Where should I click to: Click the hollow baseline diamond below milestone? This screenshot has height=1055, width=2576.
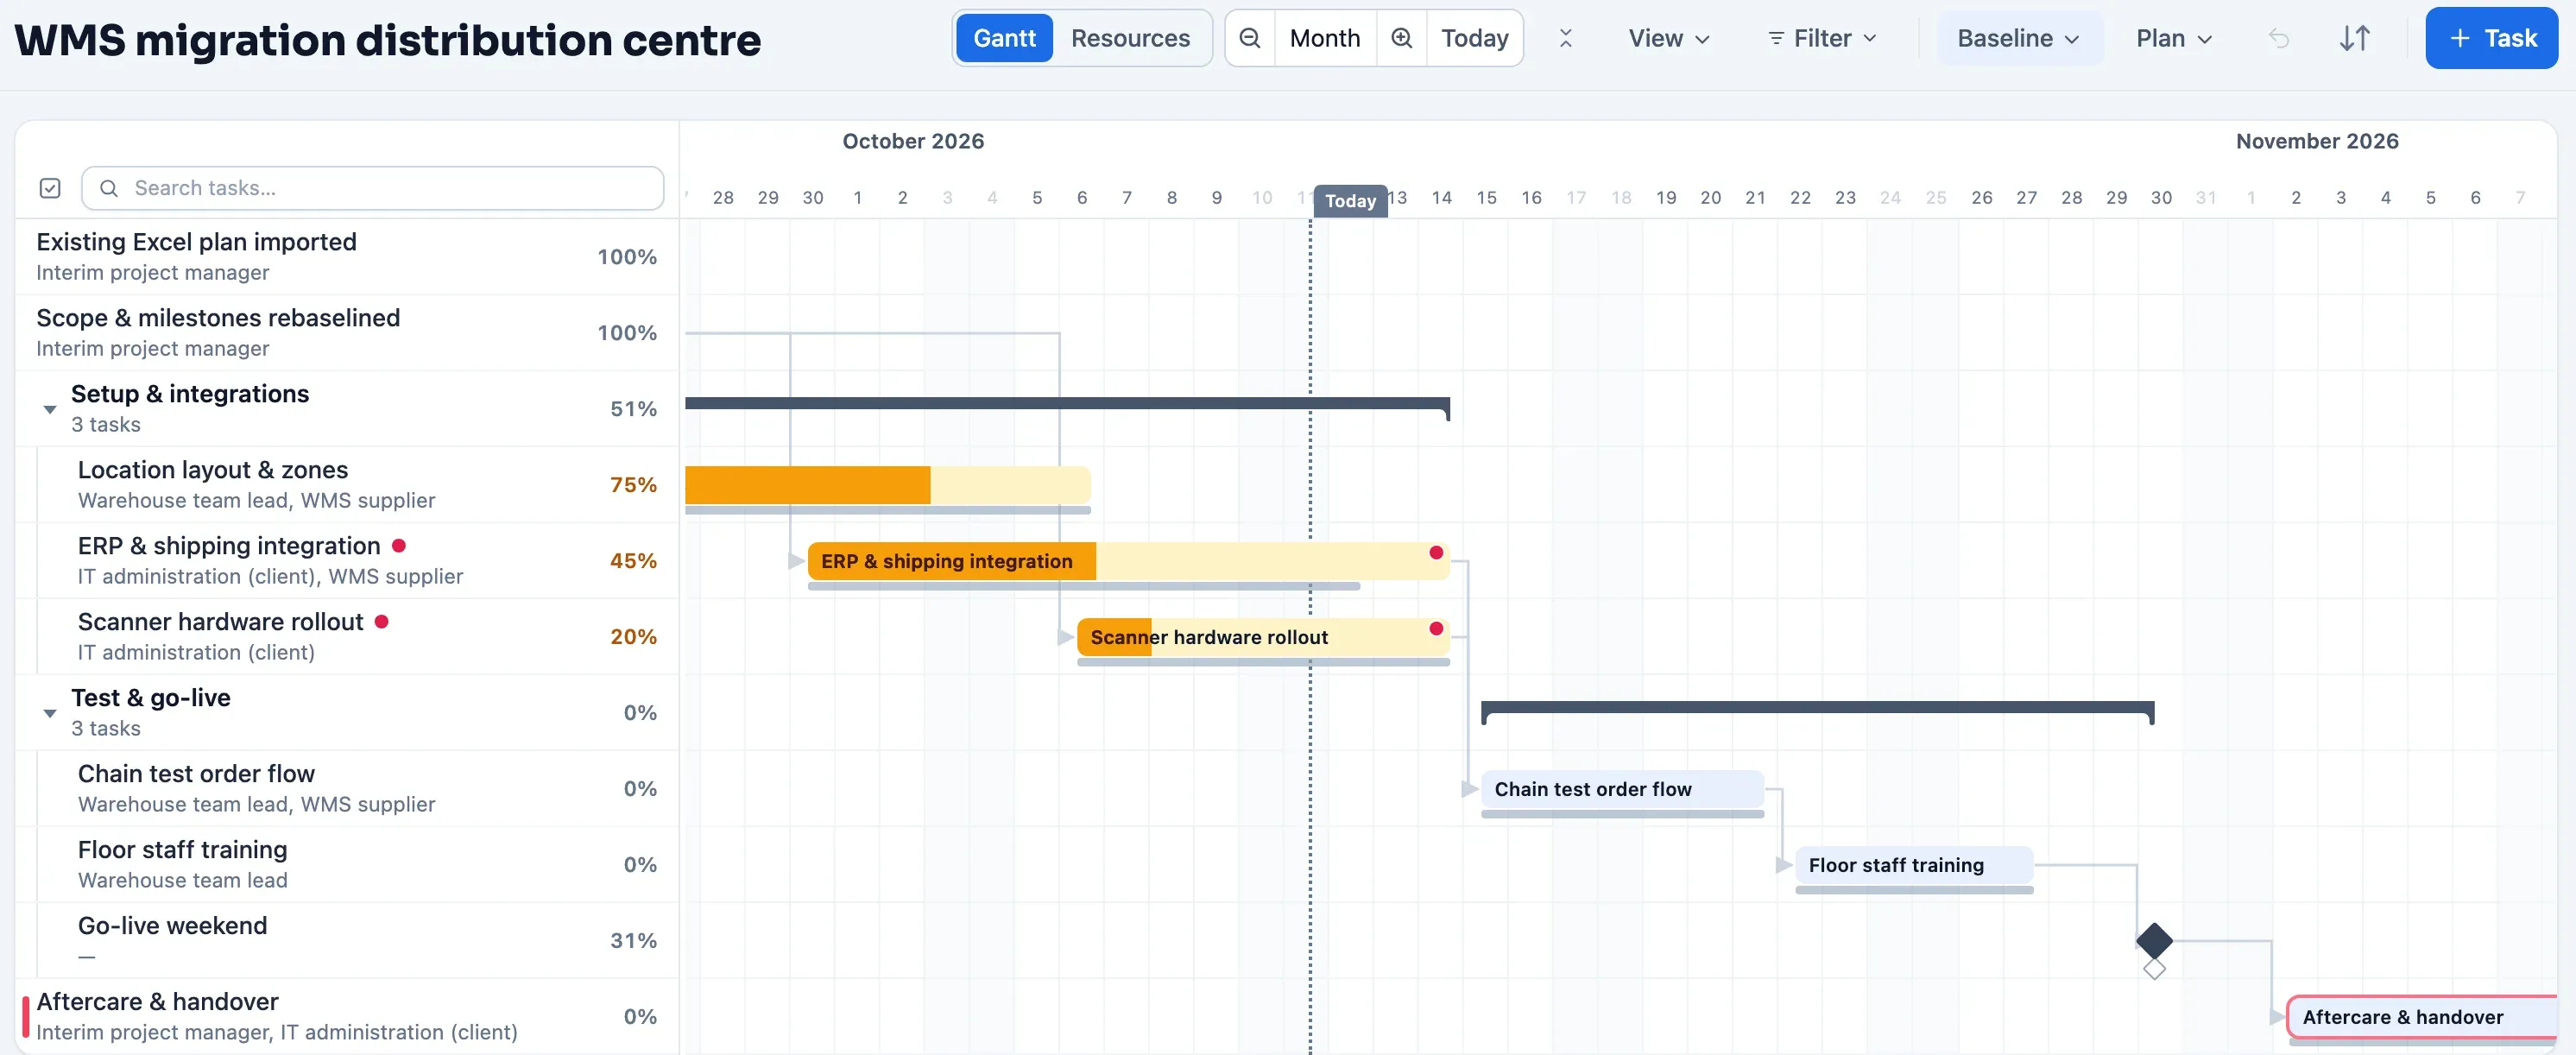coord(2154,968)
